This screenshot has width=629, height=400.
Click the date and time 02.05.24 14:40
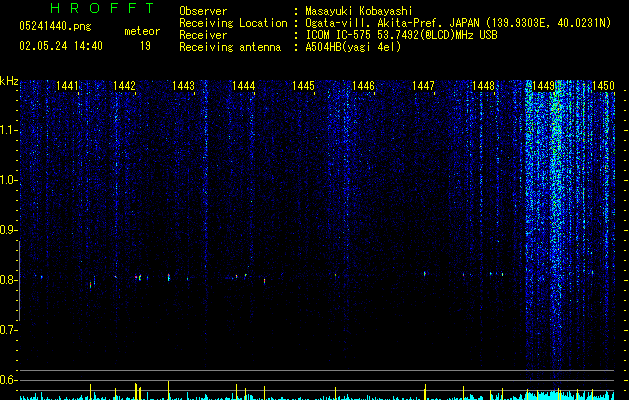pyautogui.click(x=61, y=46)
